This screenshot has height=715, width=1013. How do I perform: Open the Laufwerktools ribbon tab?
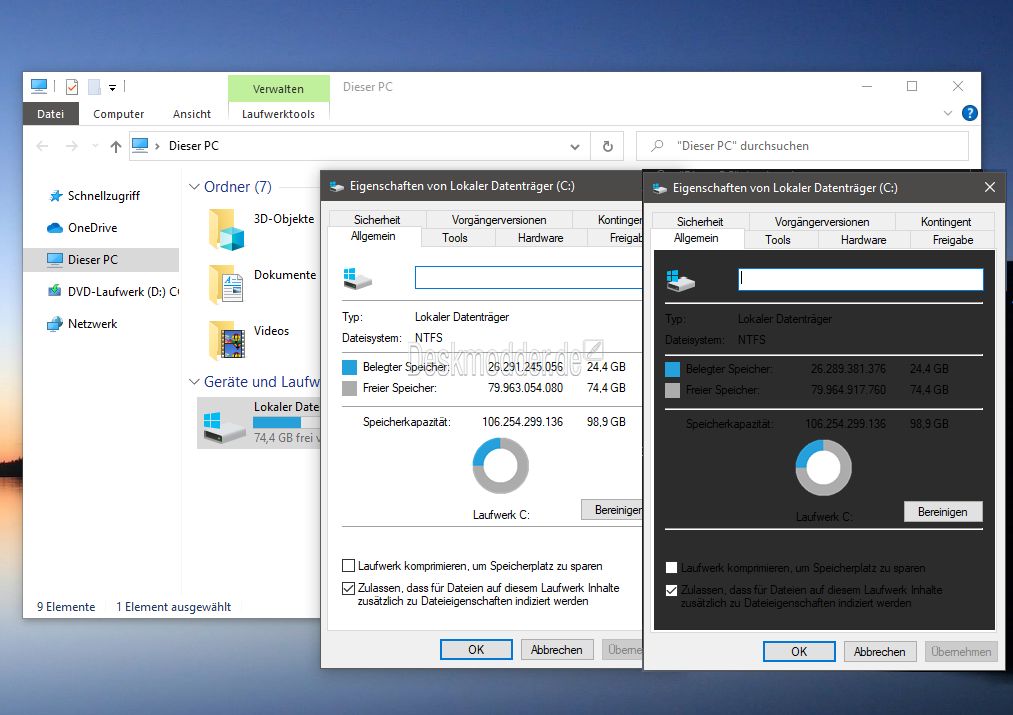point(278,114)
